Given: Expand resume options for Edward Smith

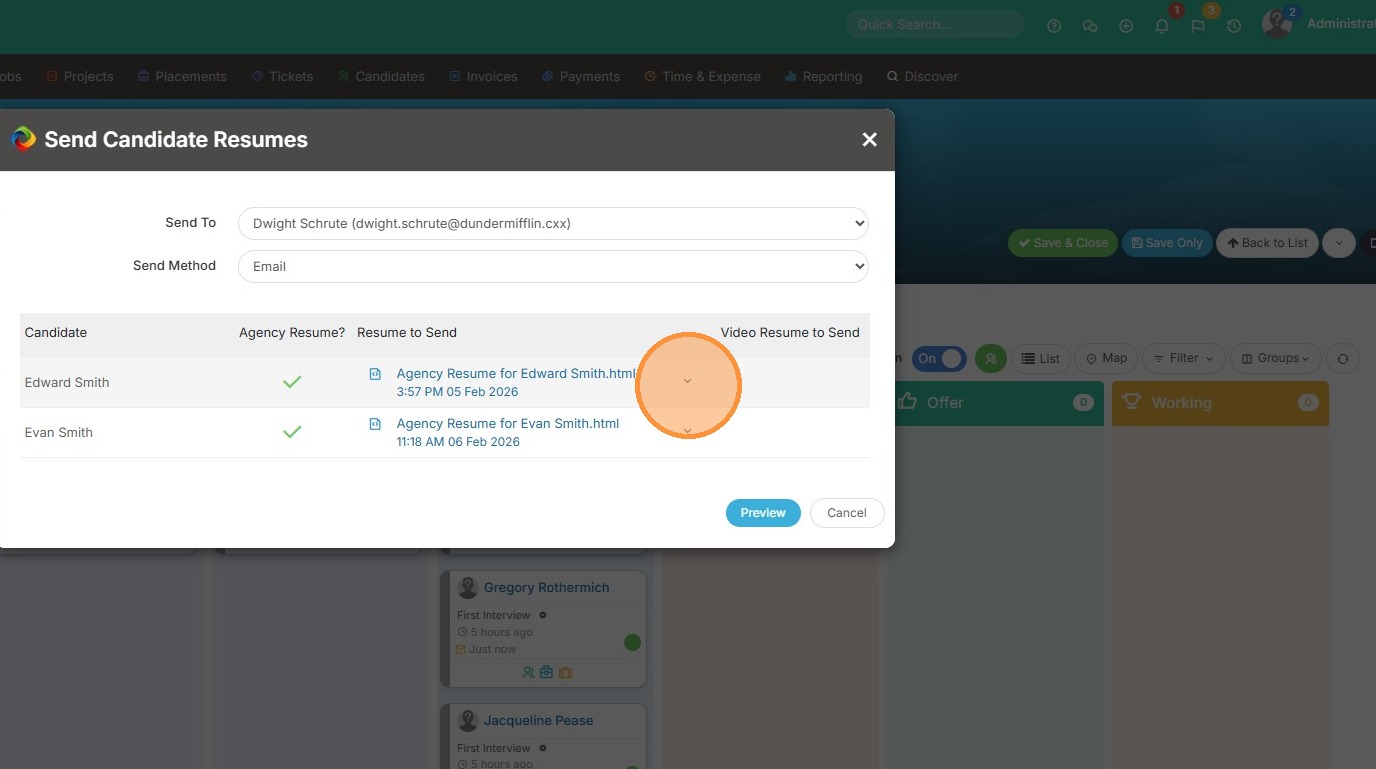Looking at the screenshot, I should click(x=687, y=381).
